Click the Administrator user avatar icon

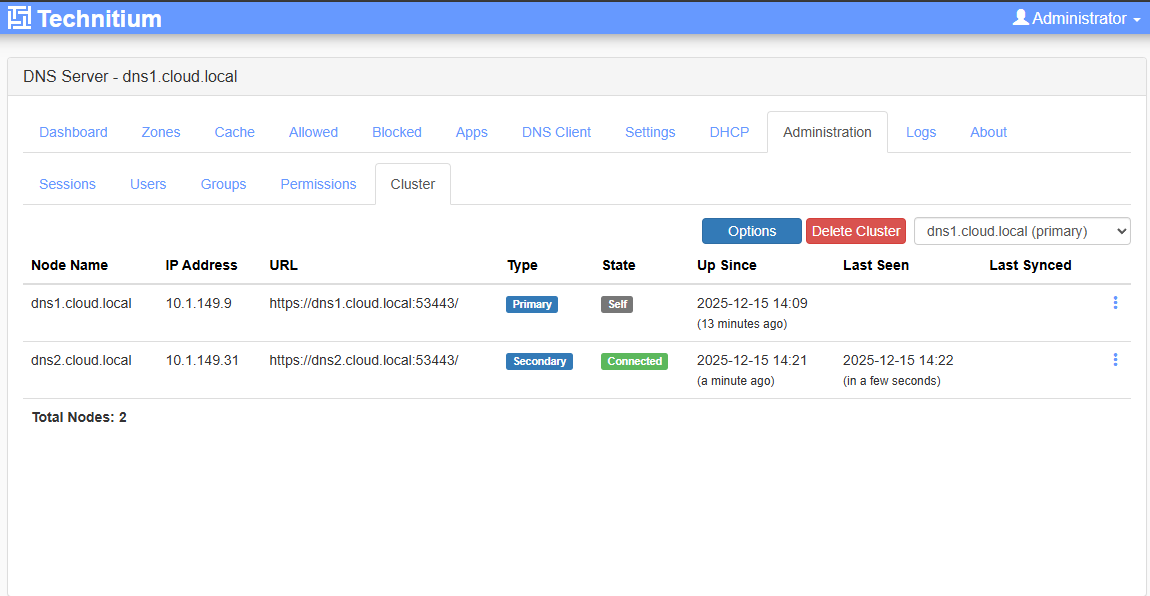tap(1020, 17)
